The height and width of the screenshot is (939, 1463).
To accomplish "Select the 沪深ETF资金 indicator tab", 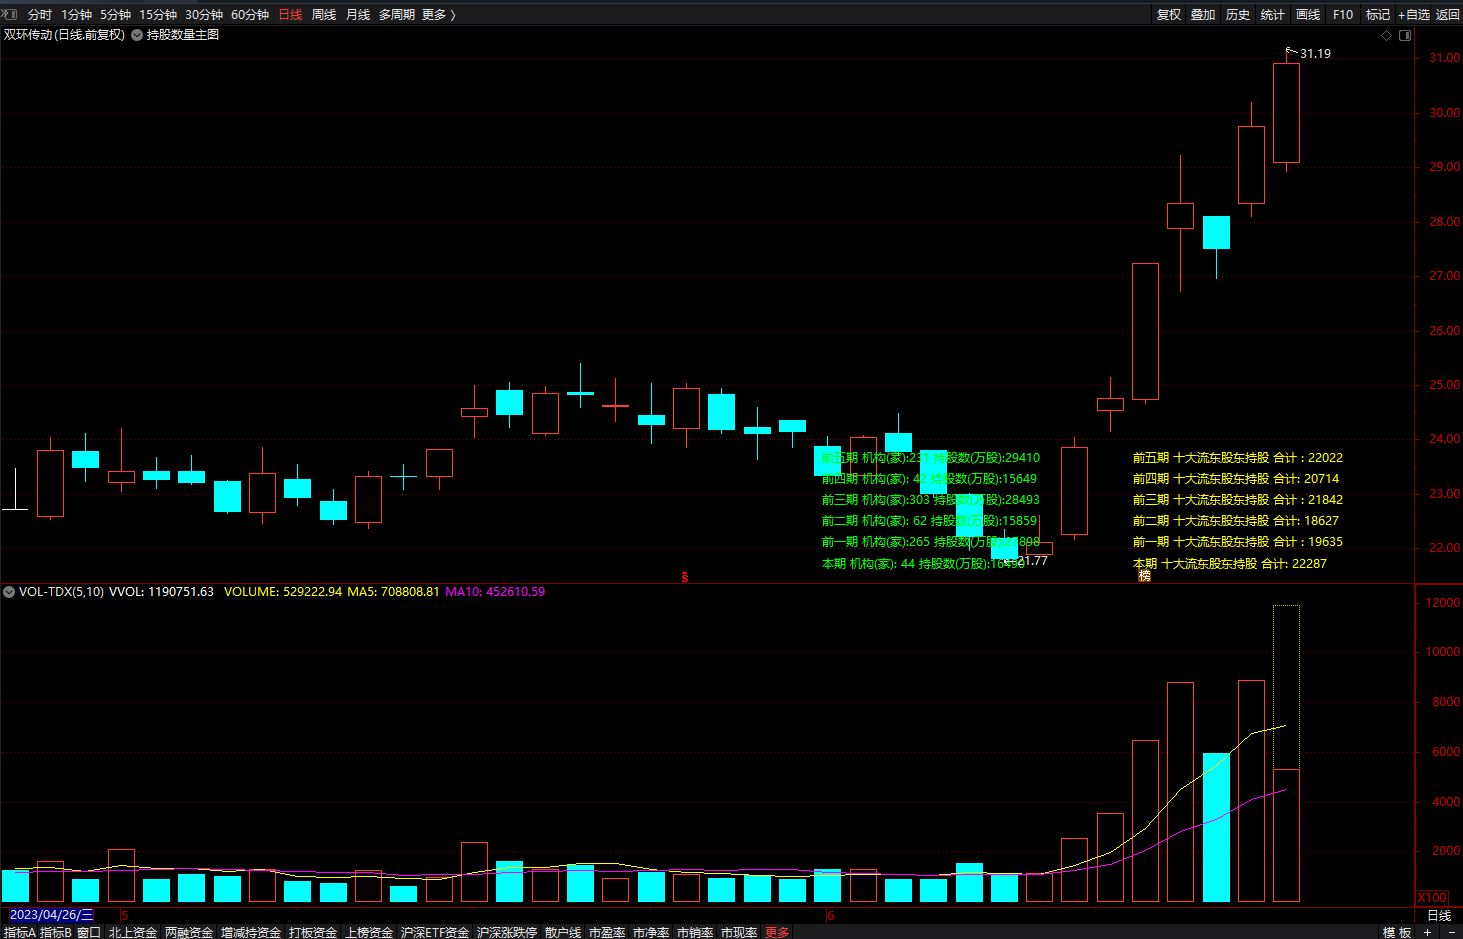I will (435, 932).
